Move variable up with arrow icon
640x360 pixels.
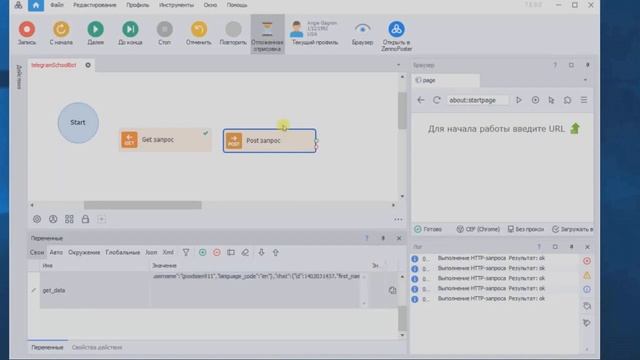tap(276, 253)
